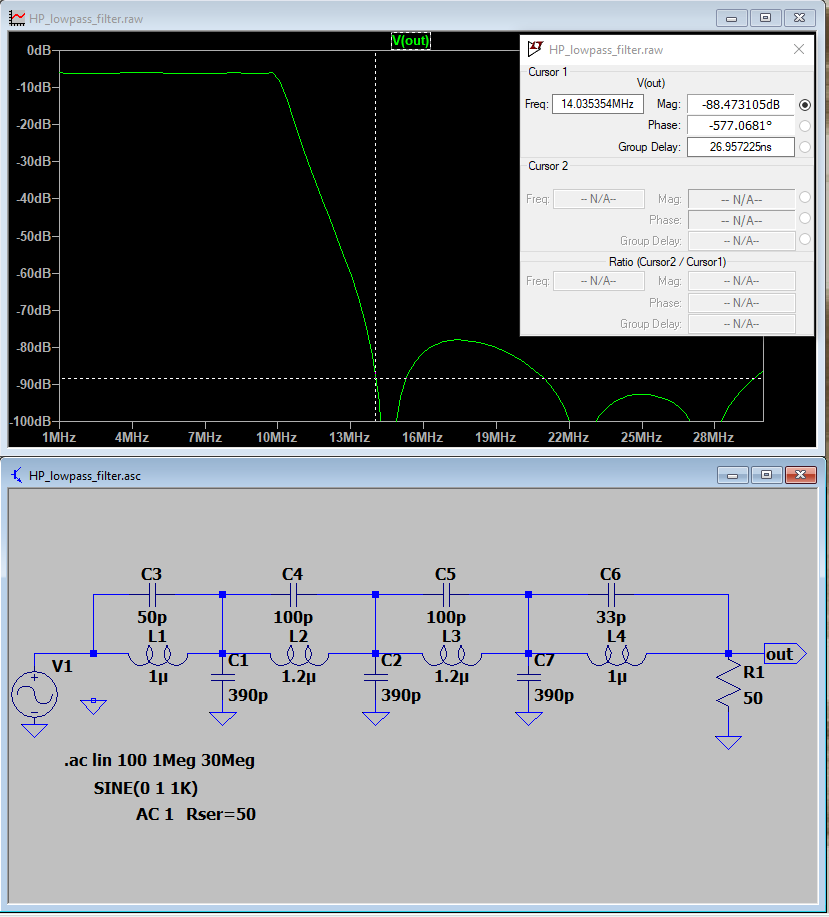
Task: Maximize the HP_lowpass_filter.asc schematic window
Action: 766,475
